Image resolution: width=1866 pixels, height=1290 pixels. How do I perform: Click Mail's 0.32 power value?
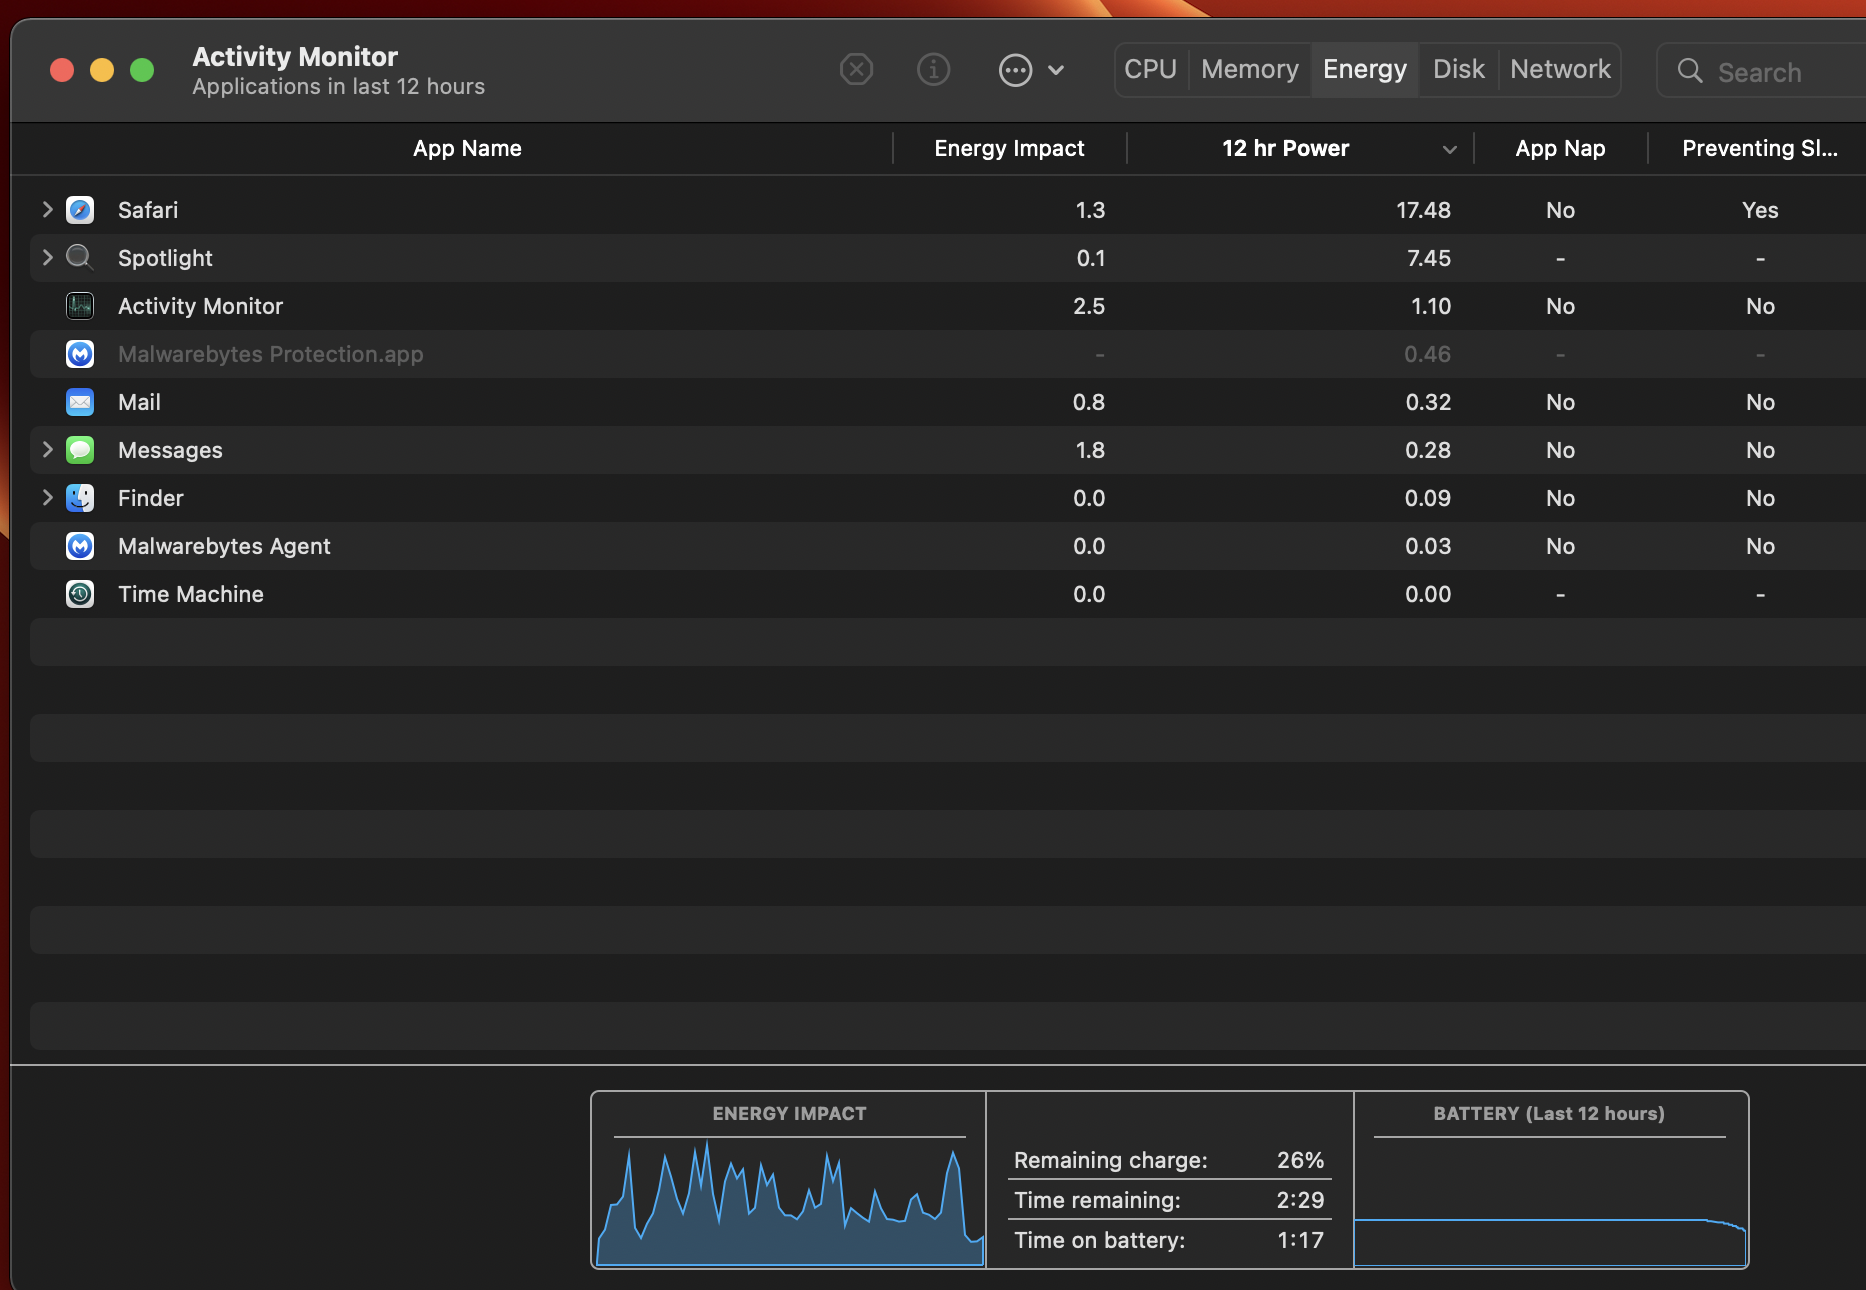(1428, 402)
